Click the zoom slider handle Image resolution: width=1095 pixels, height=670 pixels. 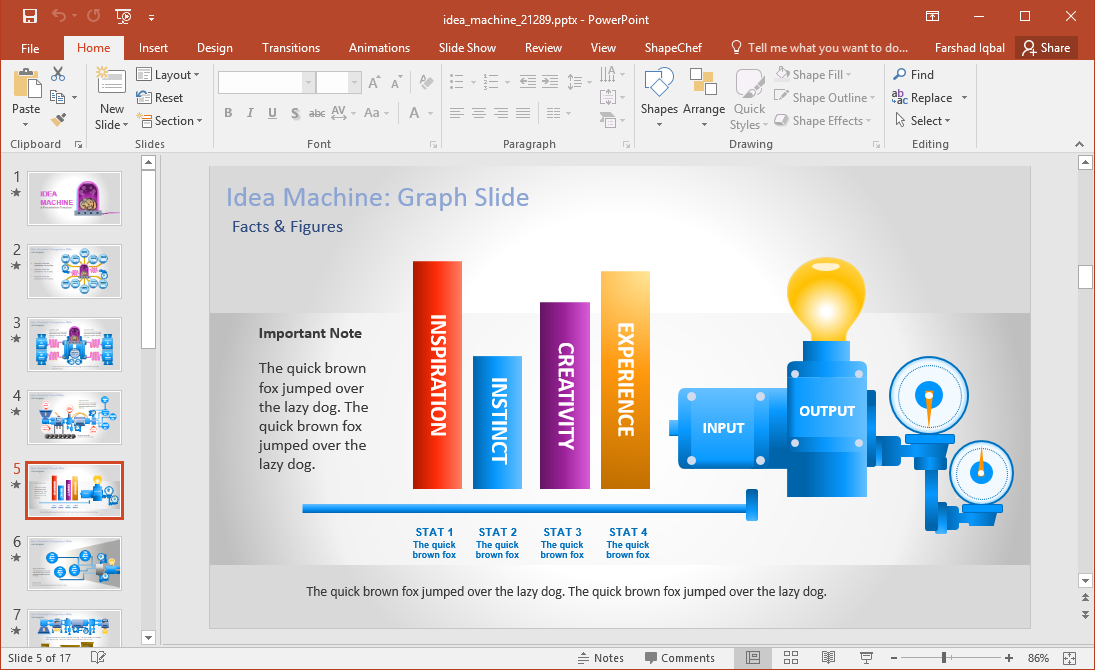(943, 658)
